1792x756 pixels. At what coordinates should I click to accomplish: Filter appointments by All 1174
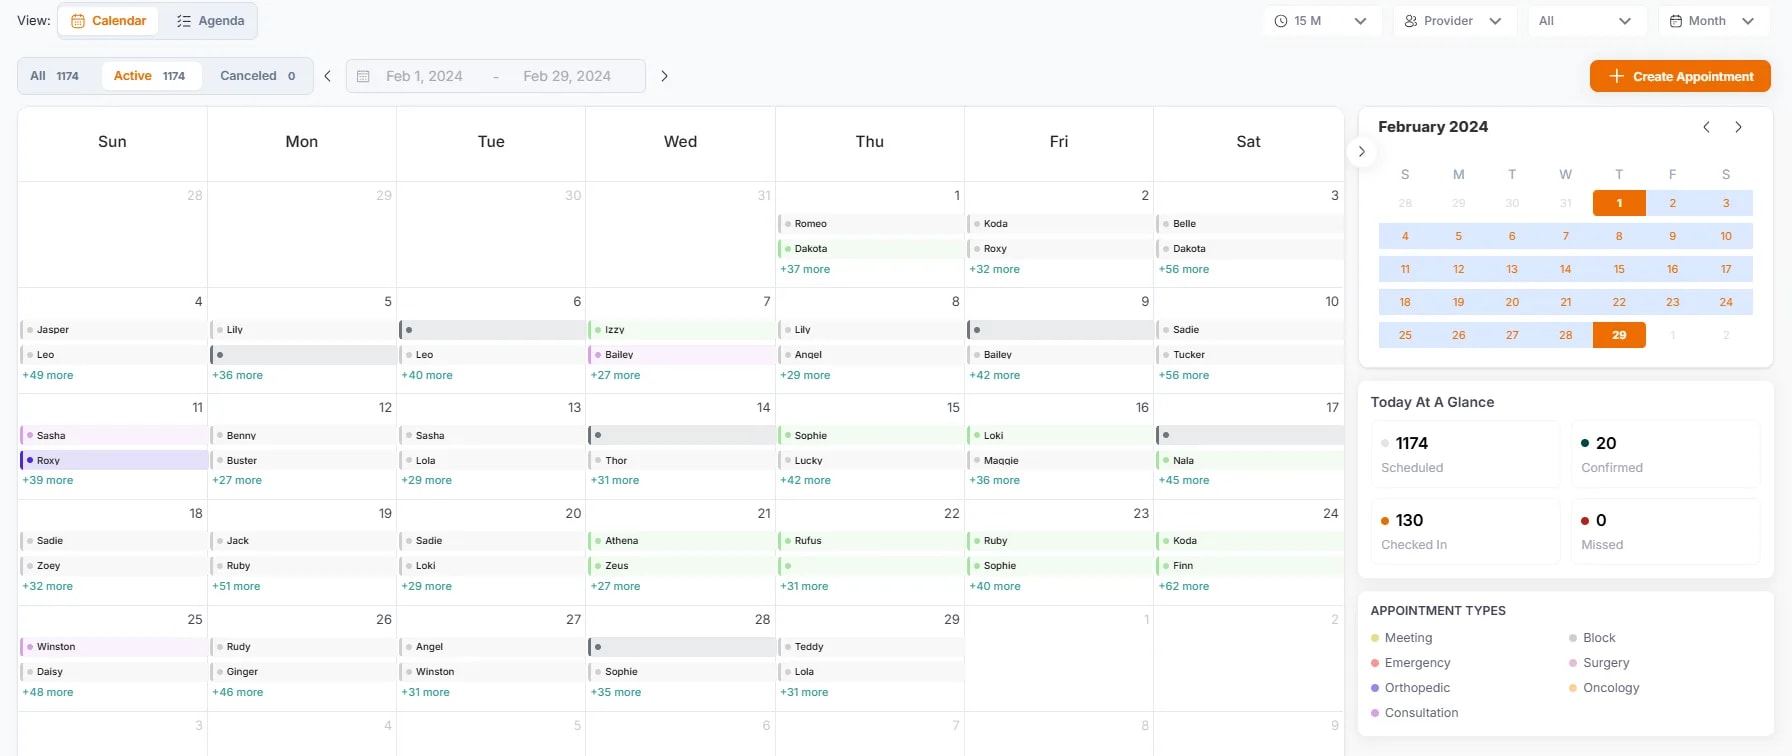pyautogui.click(x=55, y=76)
